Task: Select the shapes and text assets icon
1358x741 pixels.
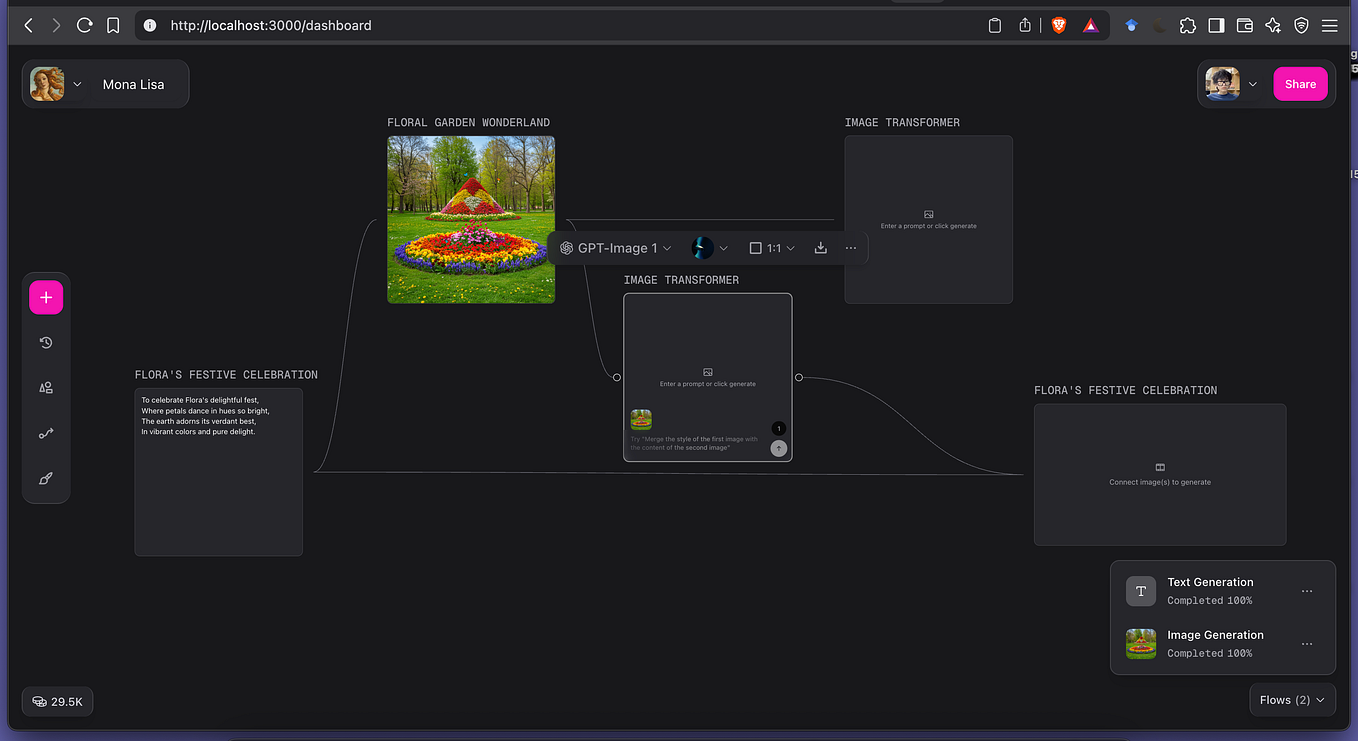Action: 46,388
